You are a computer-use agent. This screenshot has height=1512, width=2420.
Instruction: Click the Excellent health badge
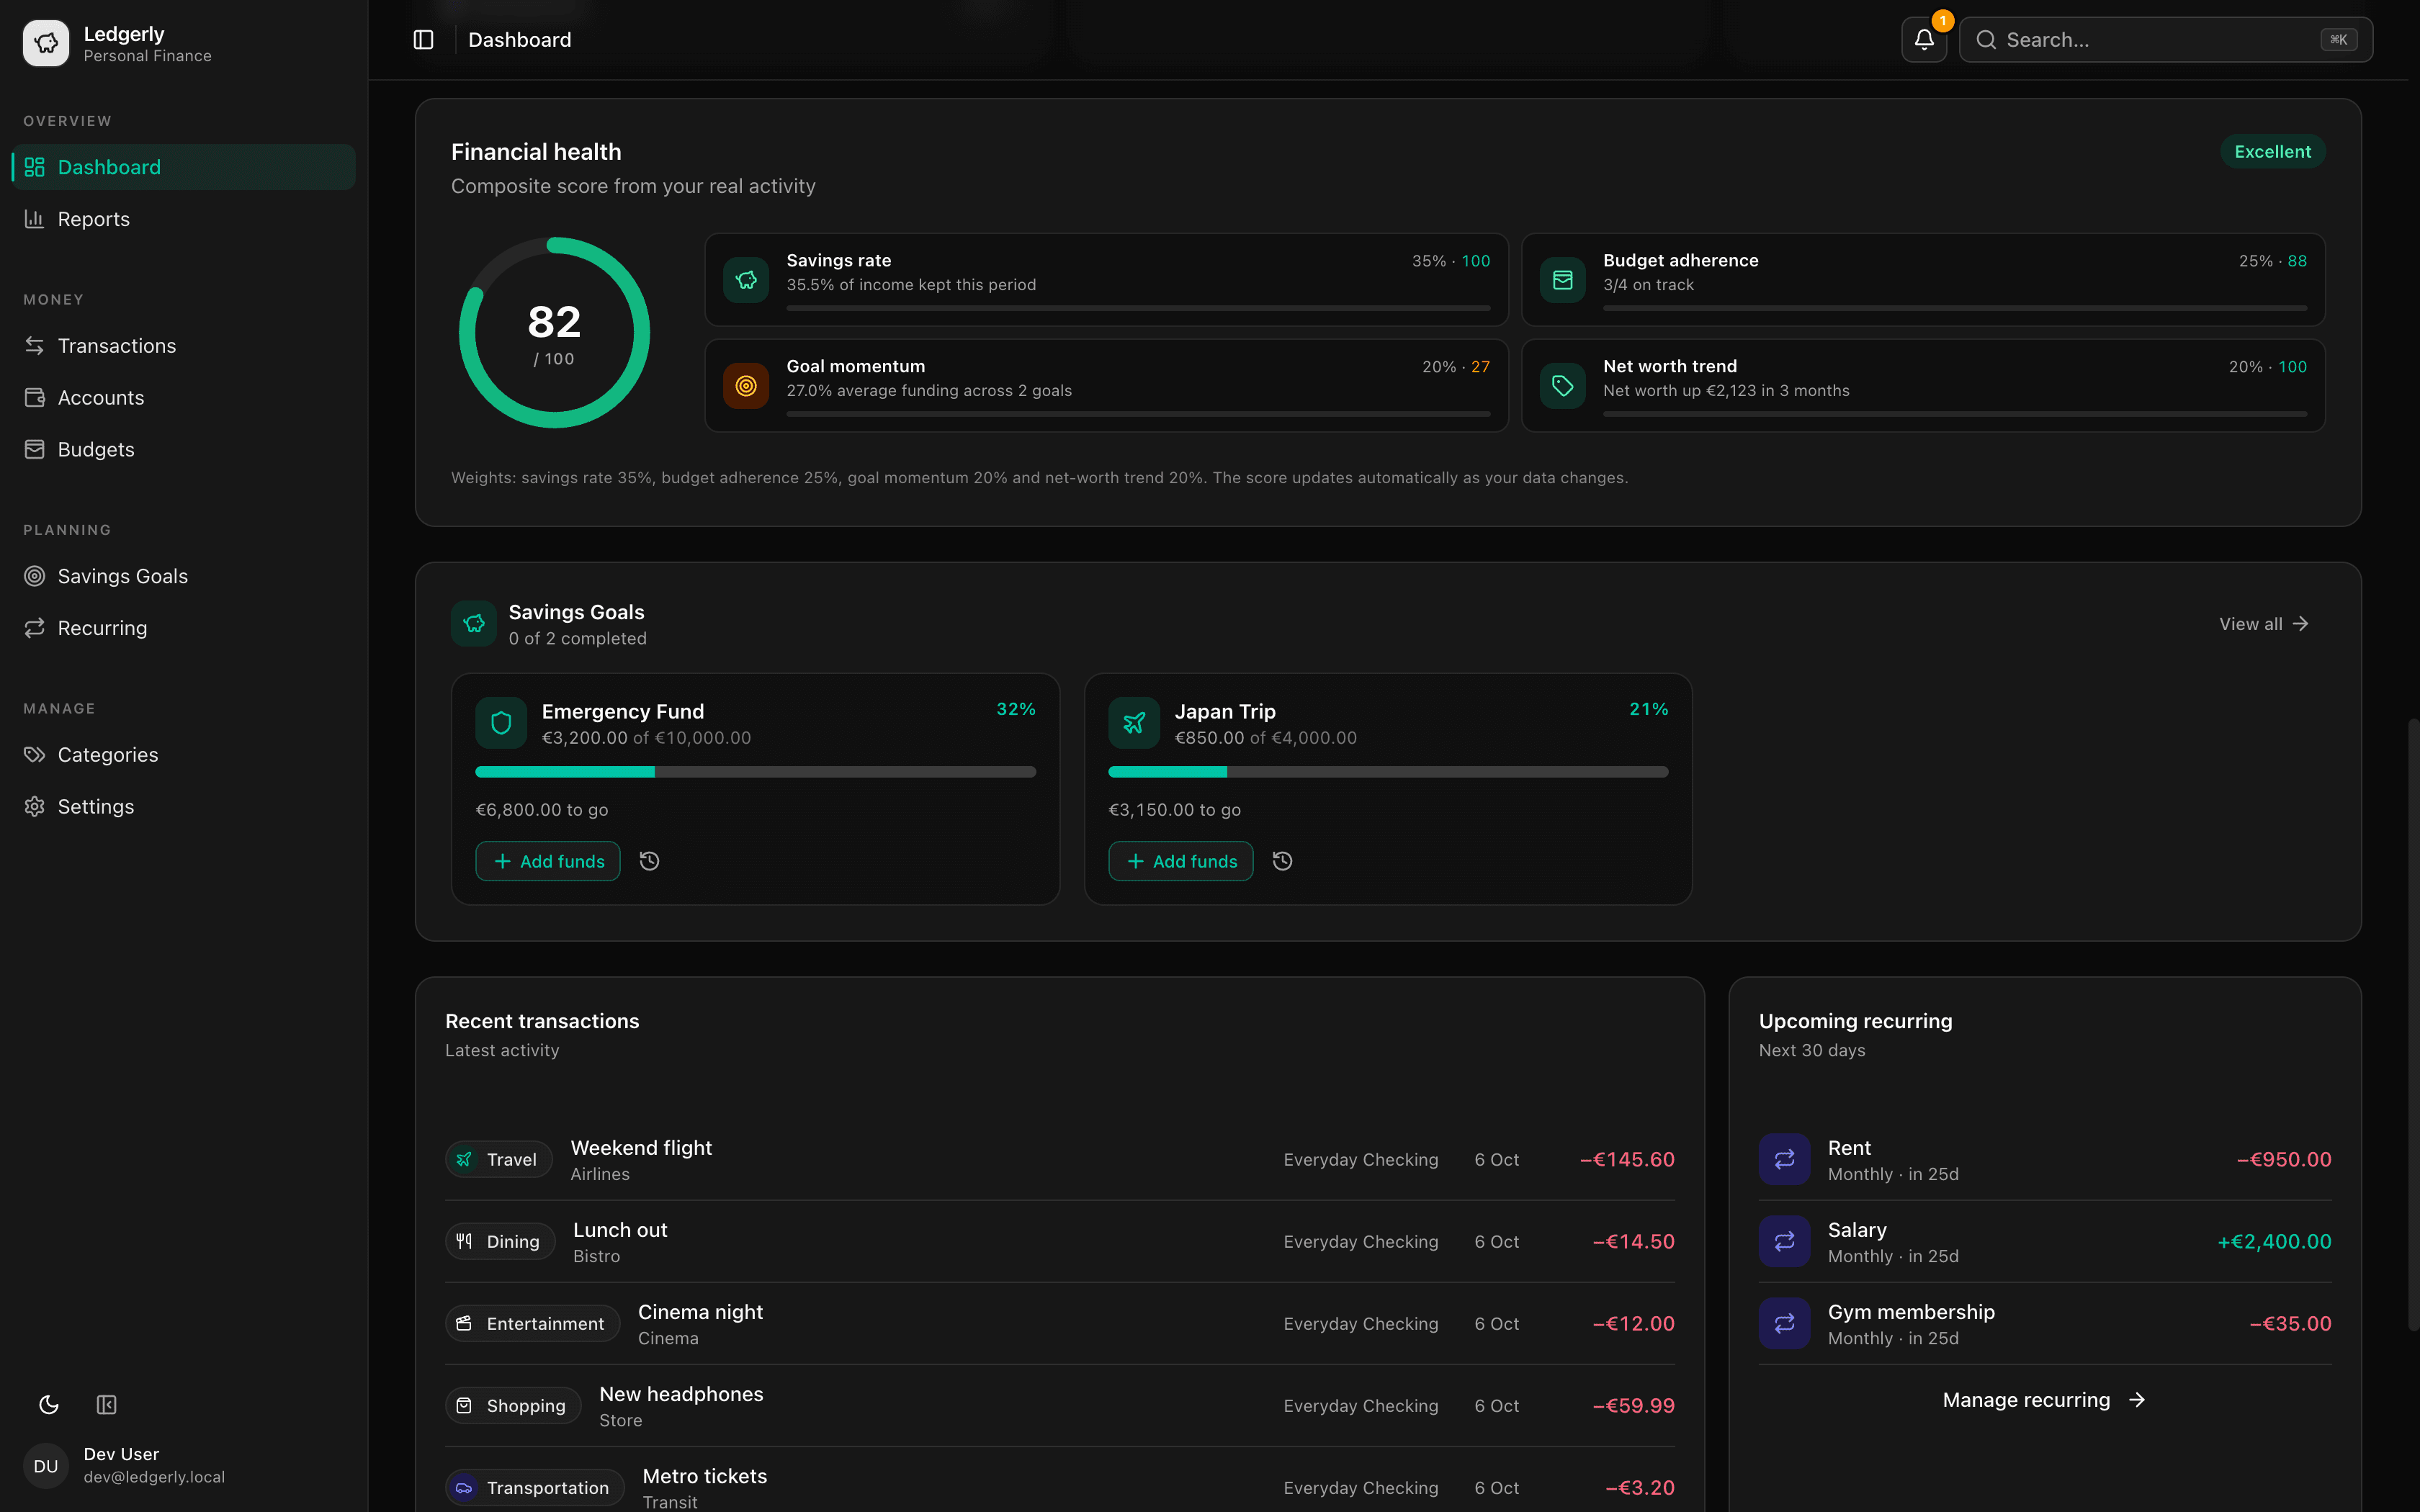click(2272, 151)
